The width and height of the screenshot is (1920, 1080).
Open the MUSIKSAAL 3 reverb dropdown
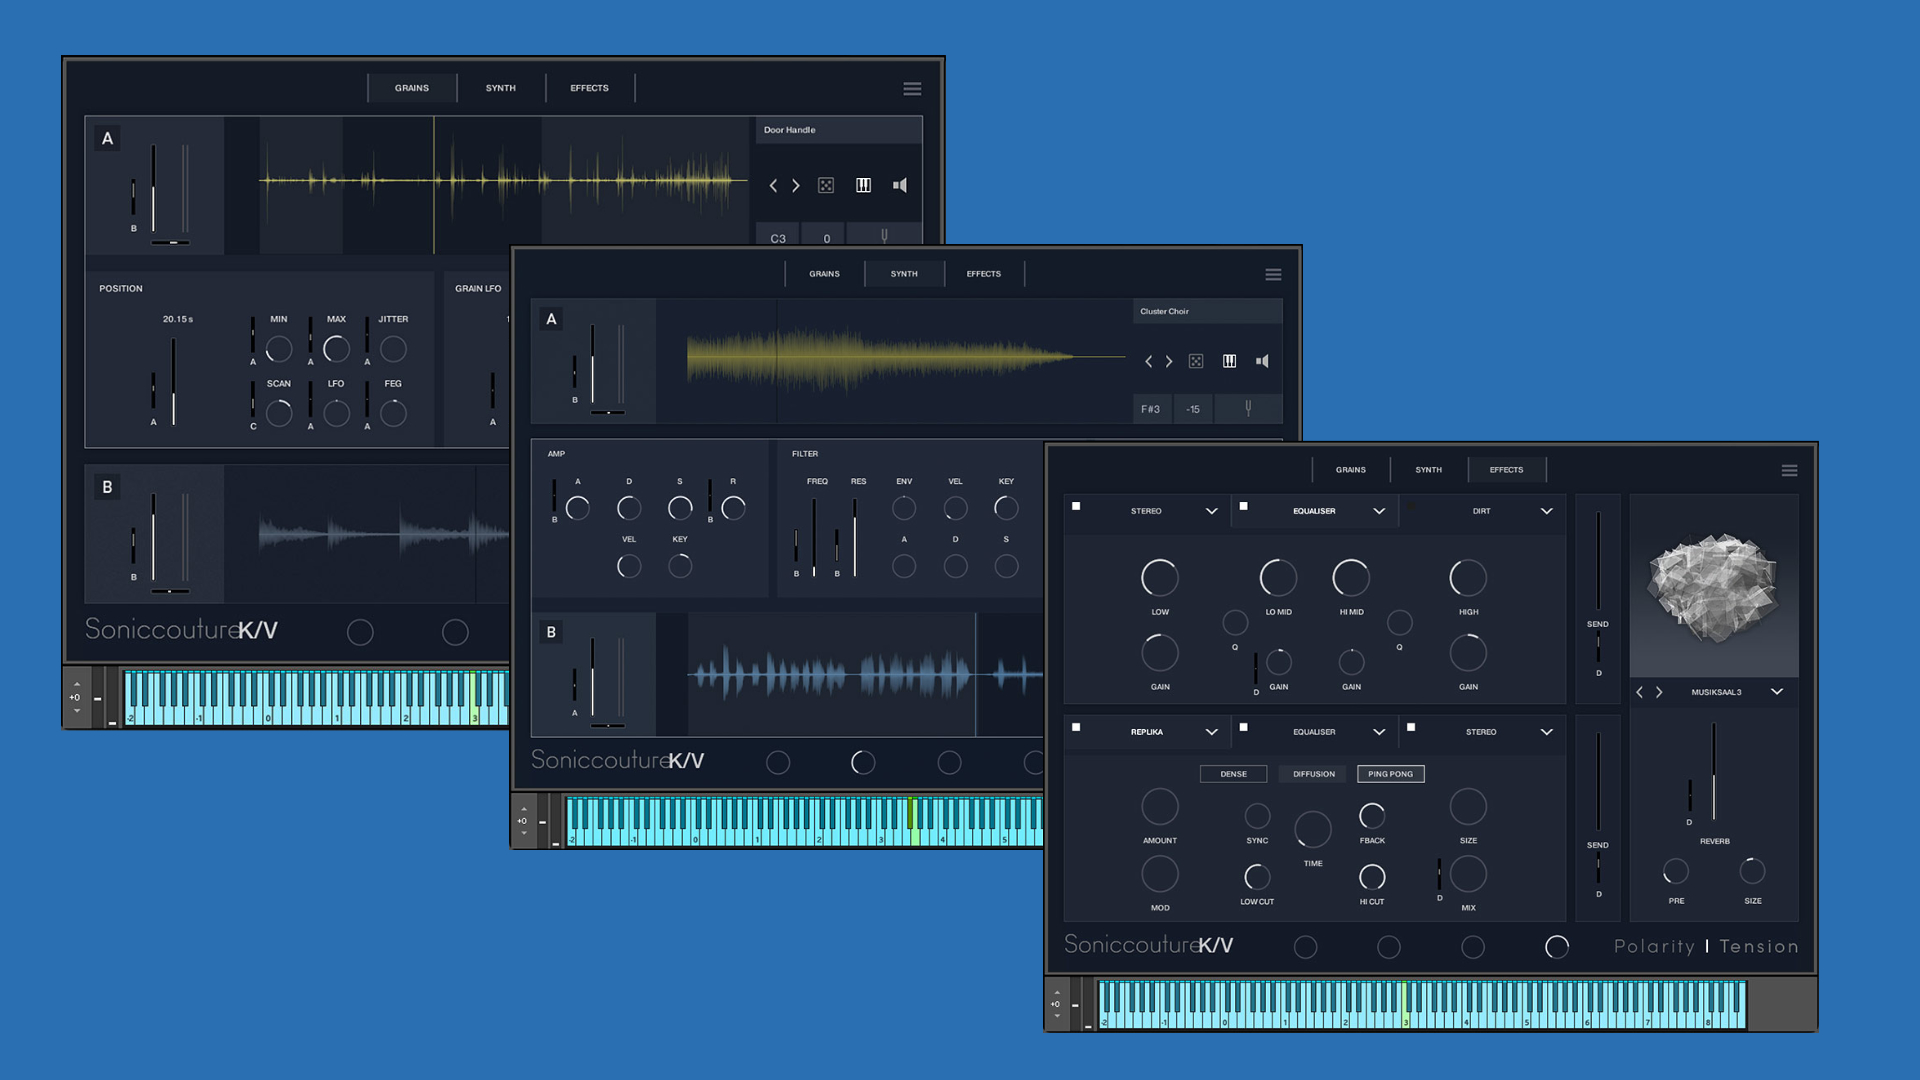pyautogui.click(x=1777, y=692)
